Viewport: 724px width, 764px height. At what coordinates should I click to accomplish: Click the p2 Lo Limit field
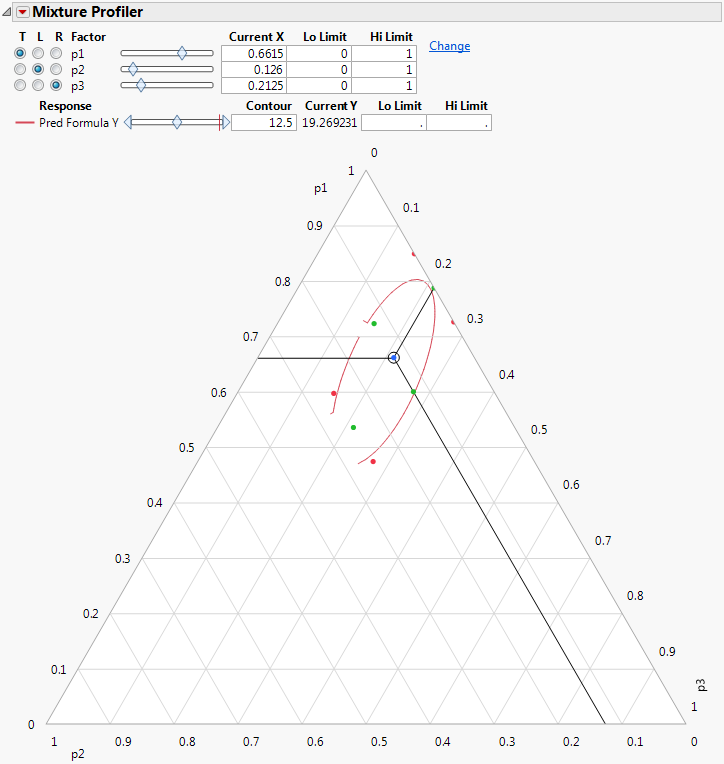pyautogui.click(x=319, y=70)
